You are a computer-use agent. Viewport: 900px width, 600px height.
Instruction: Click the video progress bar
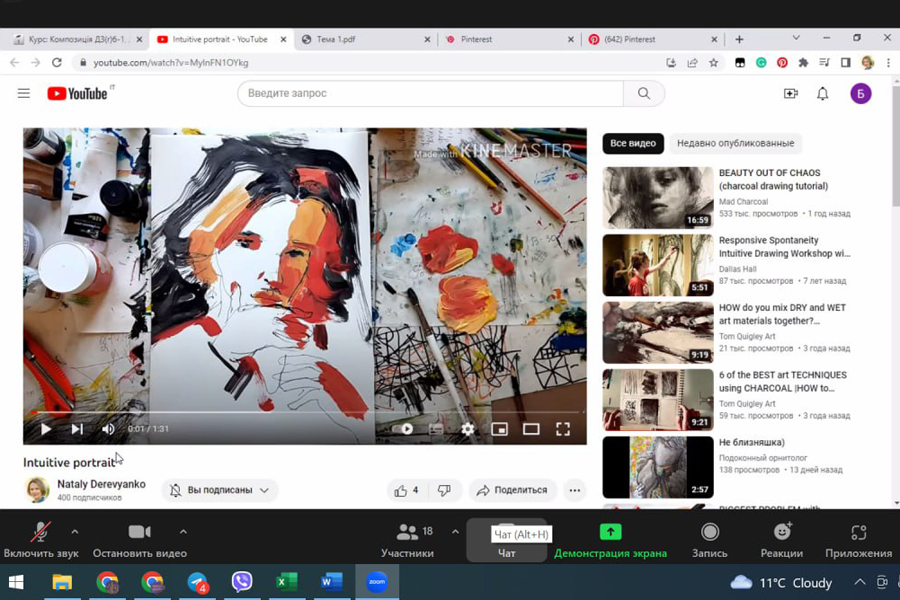click(300, 412)
